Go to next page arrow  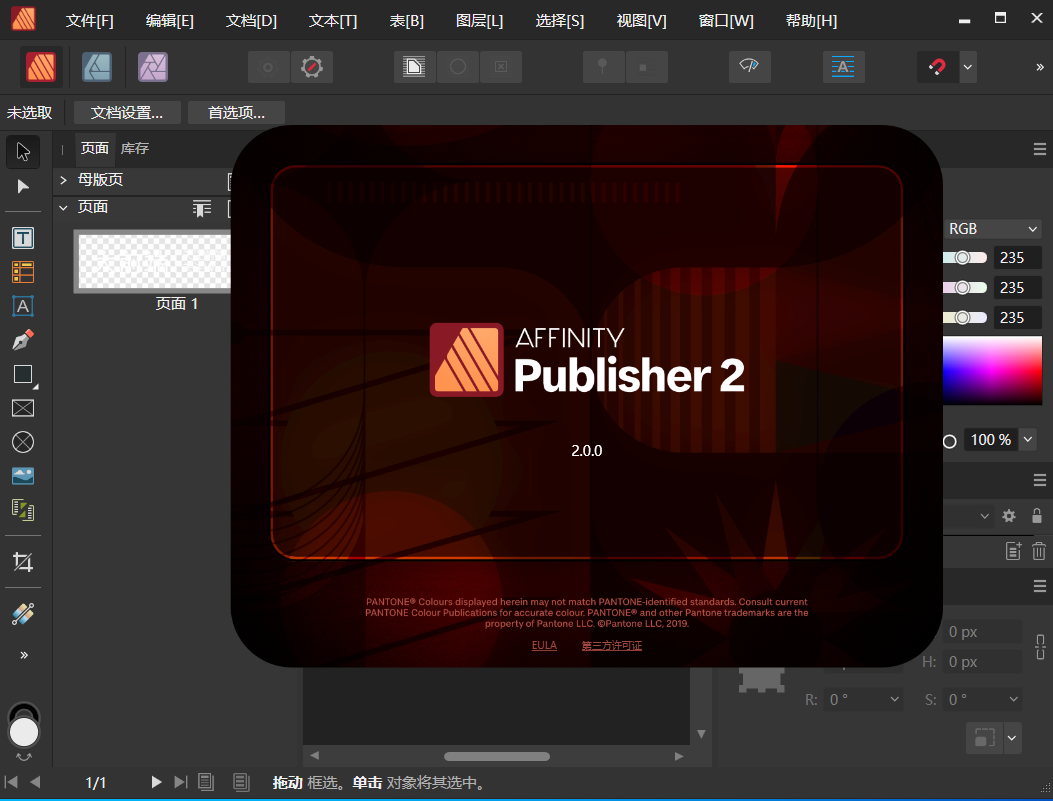click(156, 782)
